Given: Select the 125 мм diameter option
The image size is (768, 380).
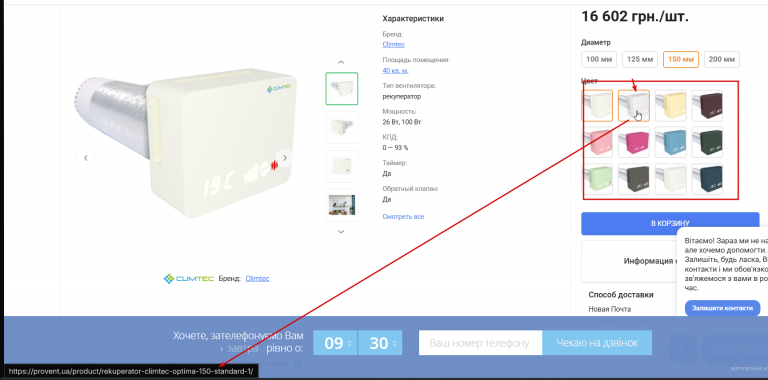Looking at the screenshot, I should click(640, 59).
